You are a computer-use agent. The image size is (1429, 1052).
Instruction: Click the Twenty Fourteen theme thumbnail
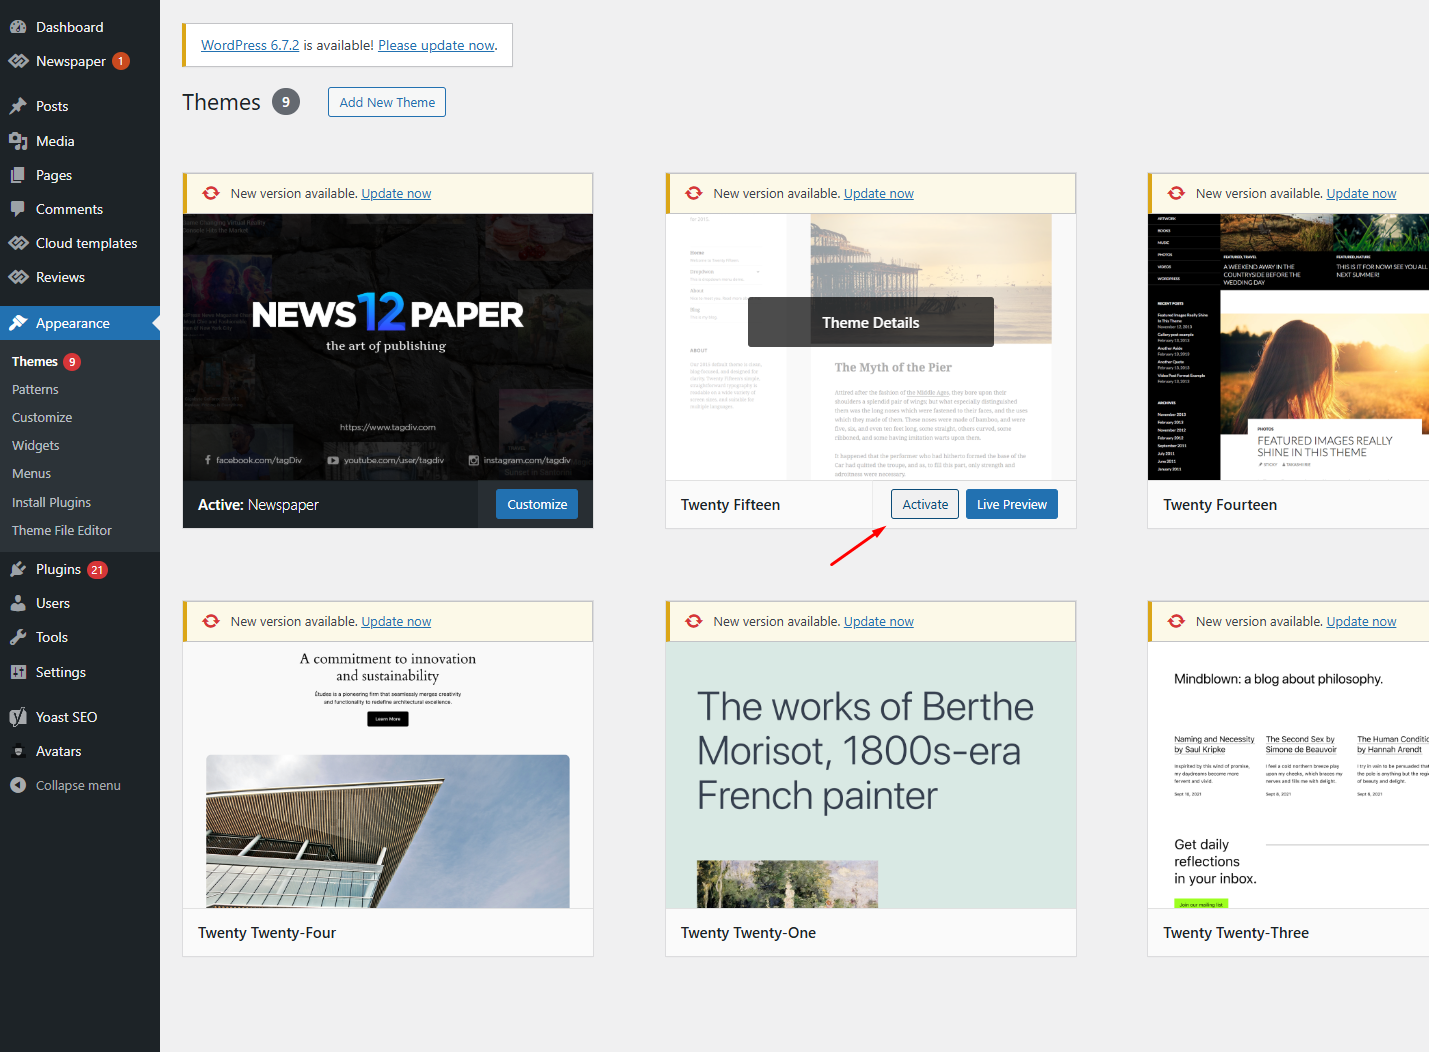pyautogui.click(x=1288, y=347)
